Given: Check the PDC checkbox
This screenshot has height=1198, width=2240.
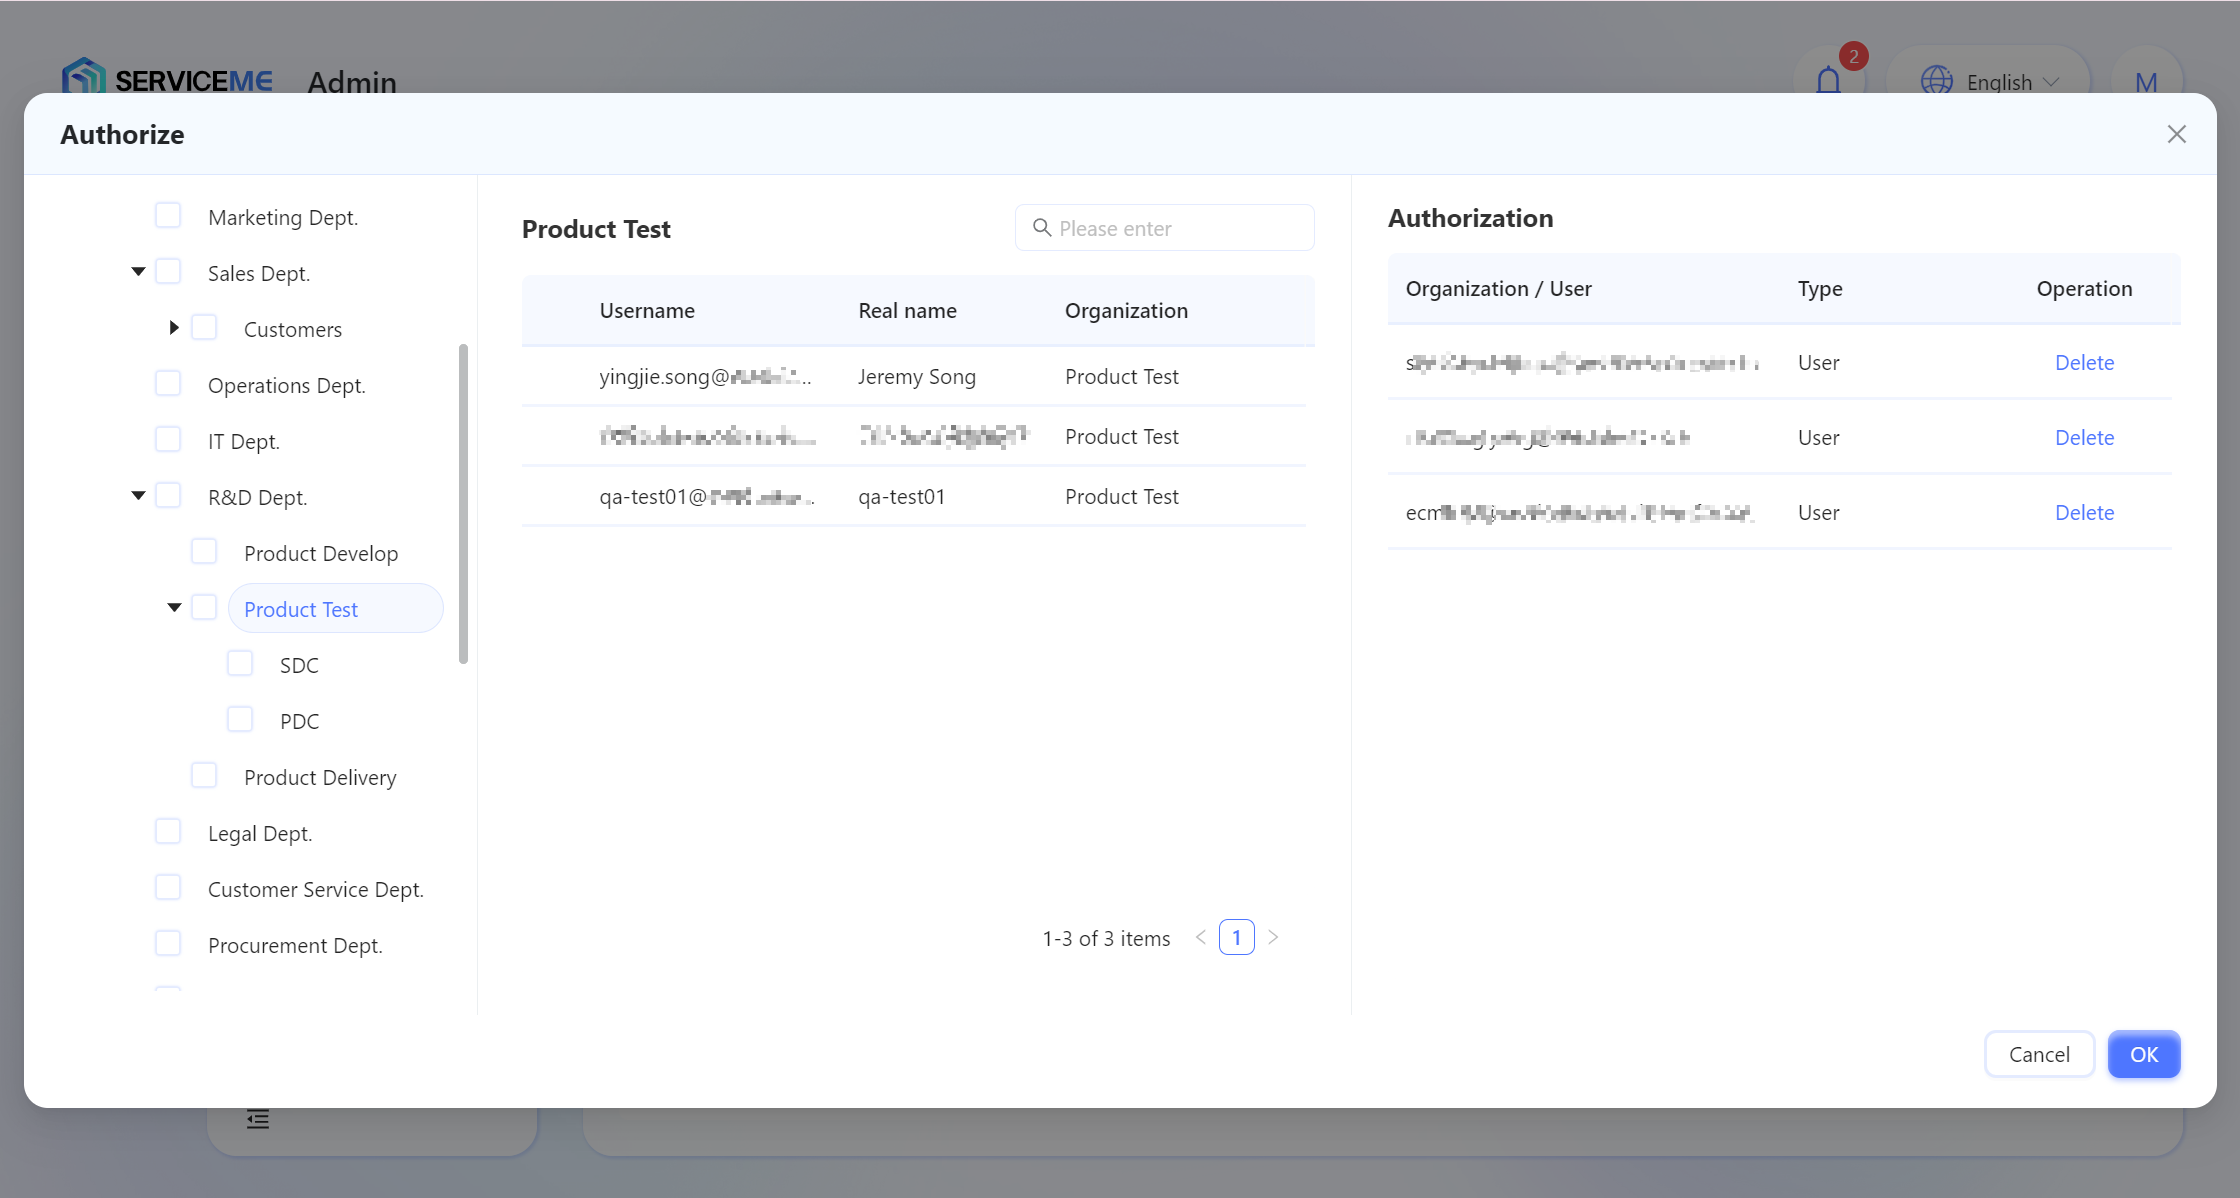Looking at the screenshot, I should click(240, 719).
